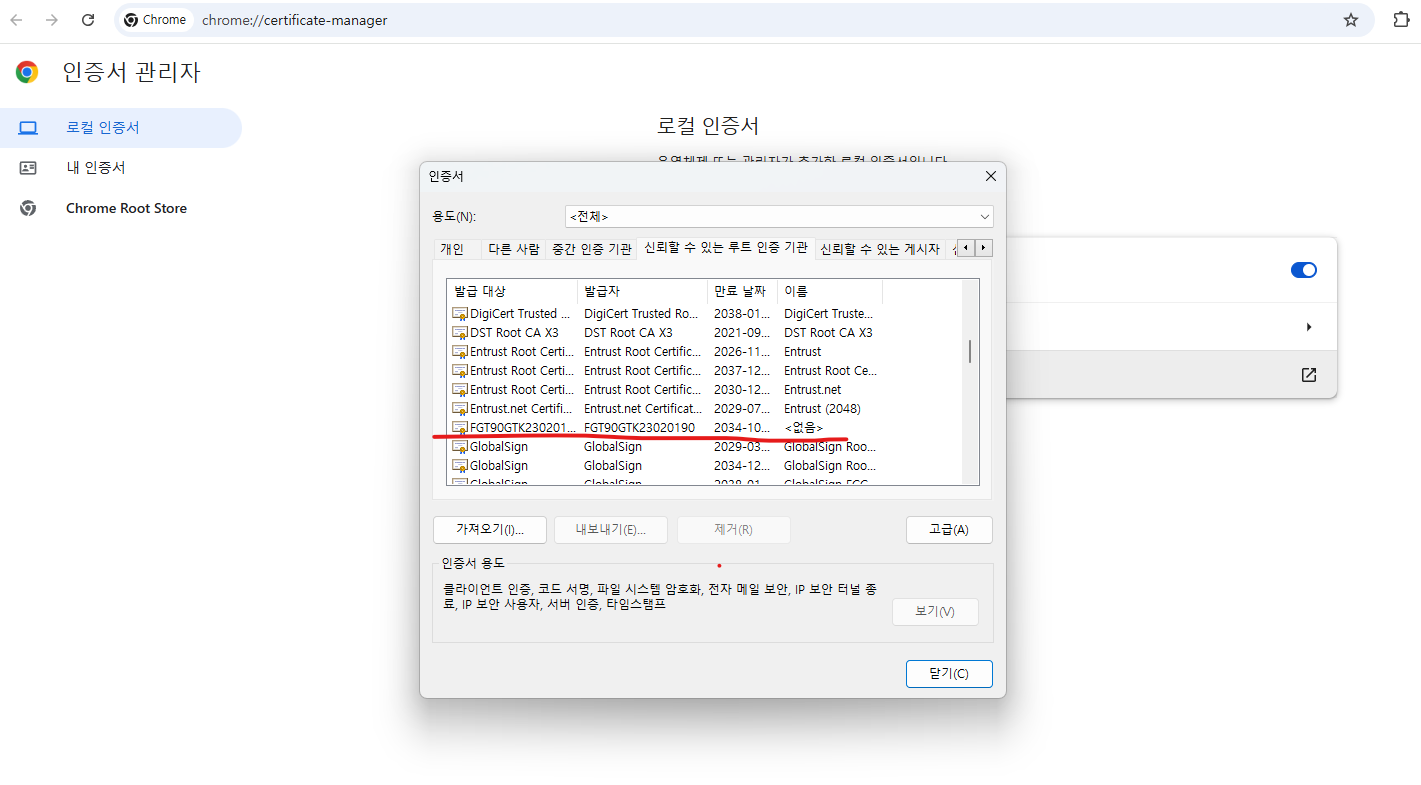This screenshot has width=1421, height=785.
Task: Sort by the 만료 날짜 column header
Action: point(742,291)
